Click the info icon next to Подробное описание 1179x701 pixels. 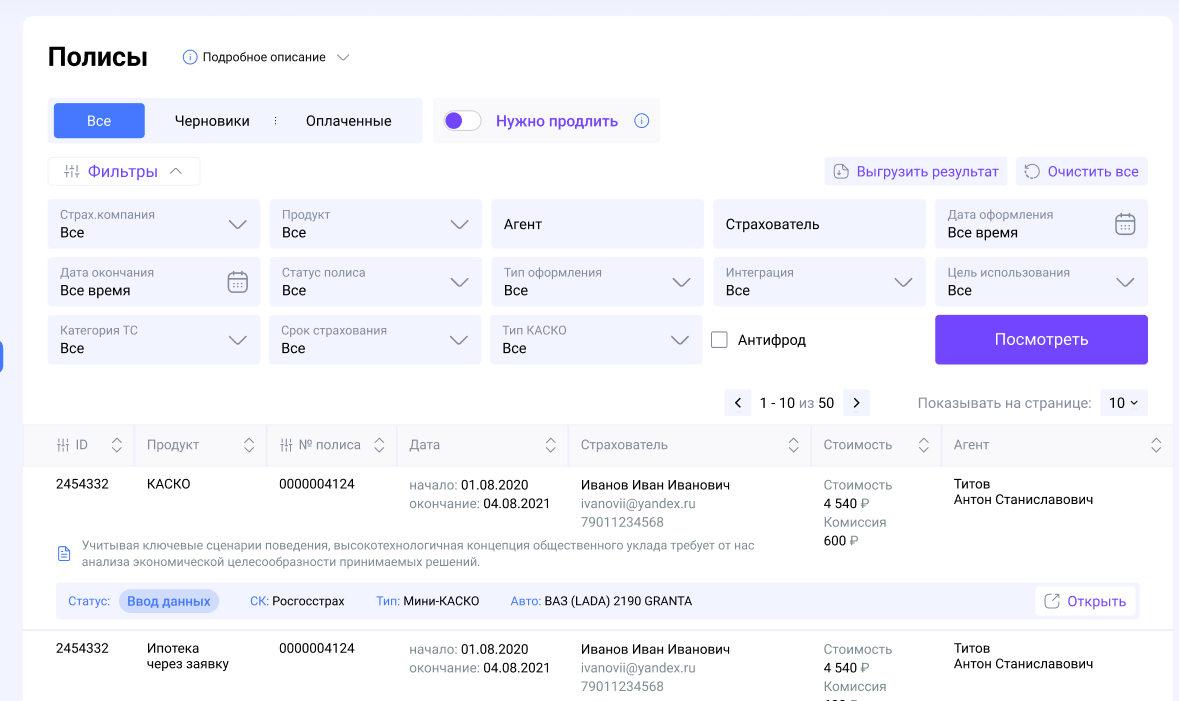coord(190,57)
